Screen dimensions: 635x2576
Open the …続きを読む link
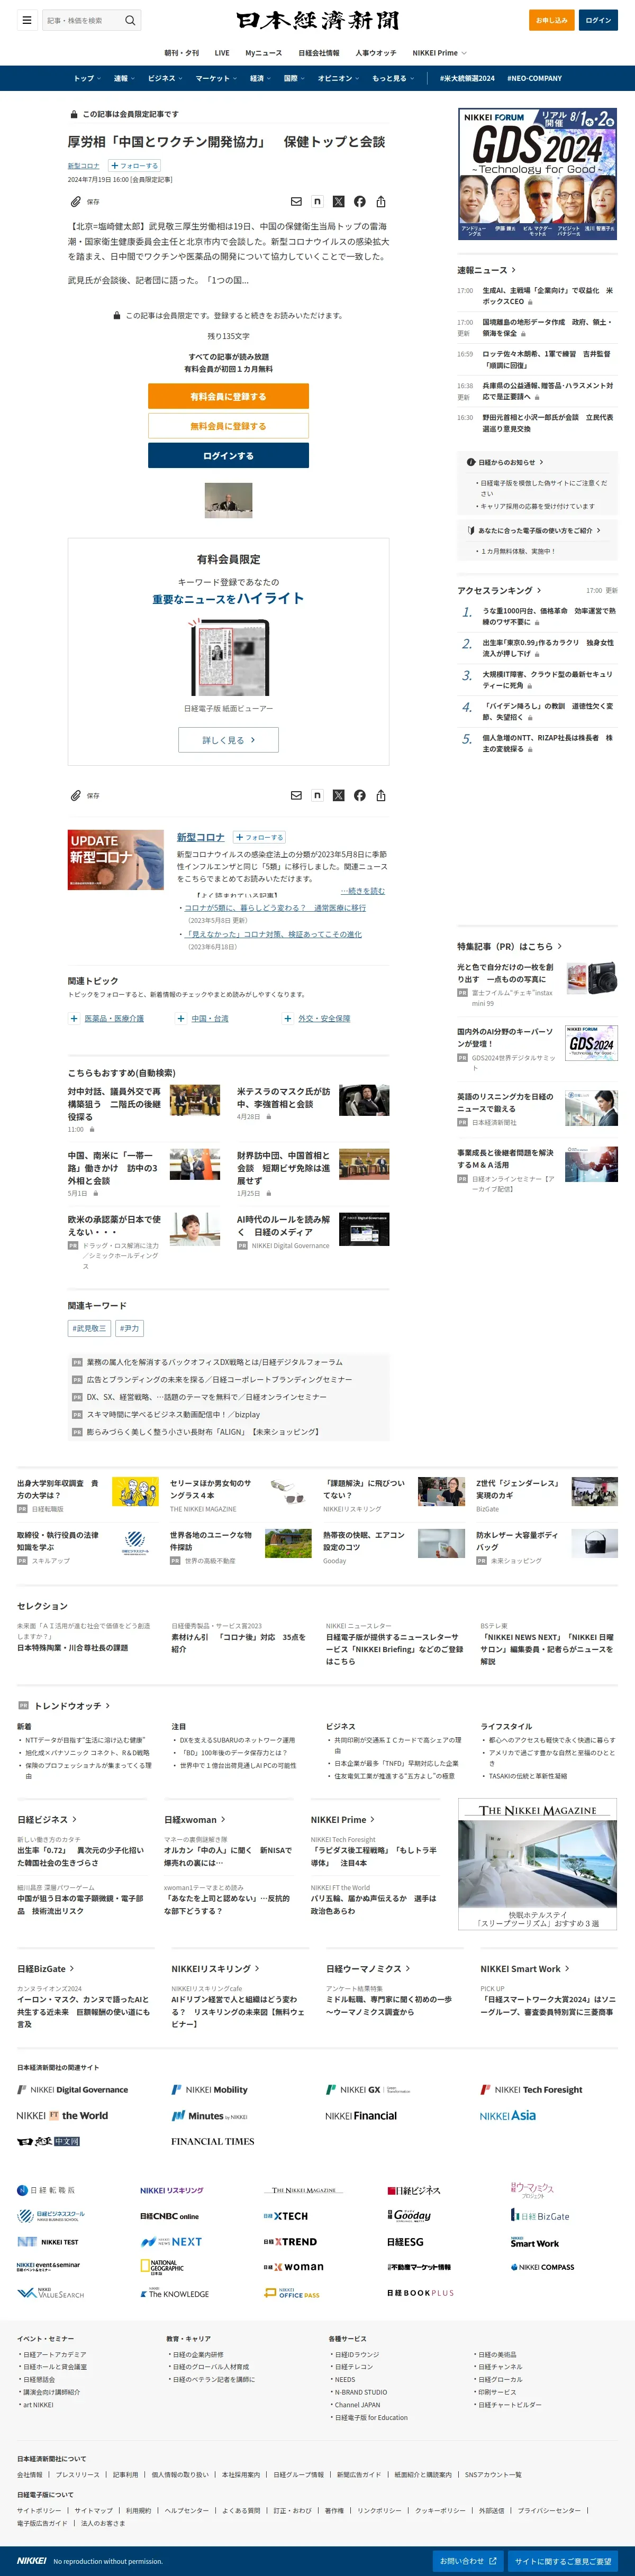point(363,890)
